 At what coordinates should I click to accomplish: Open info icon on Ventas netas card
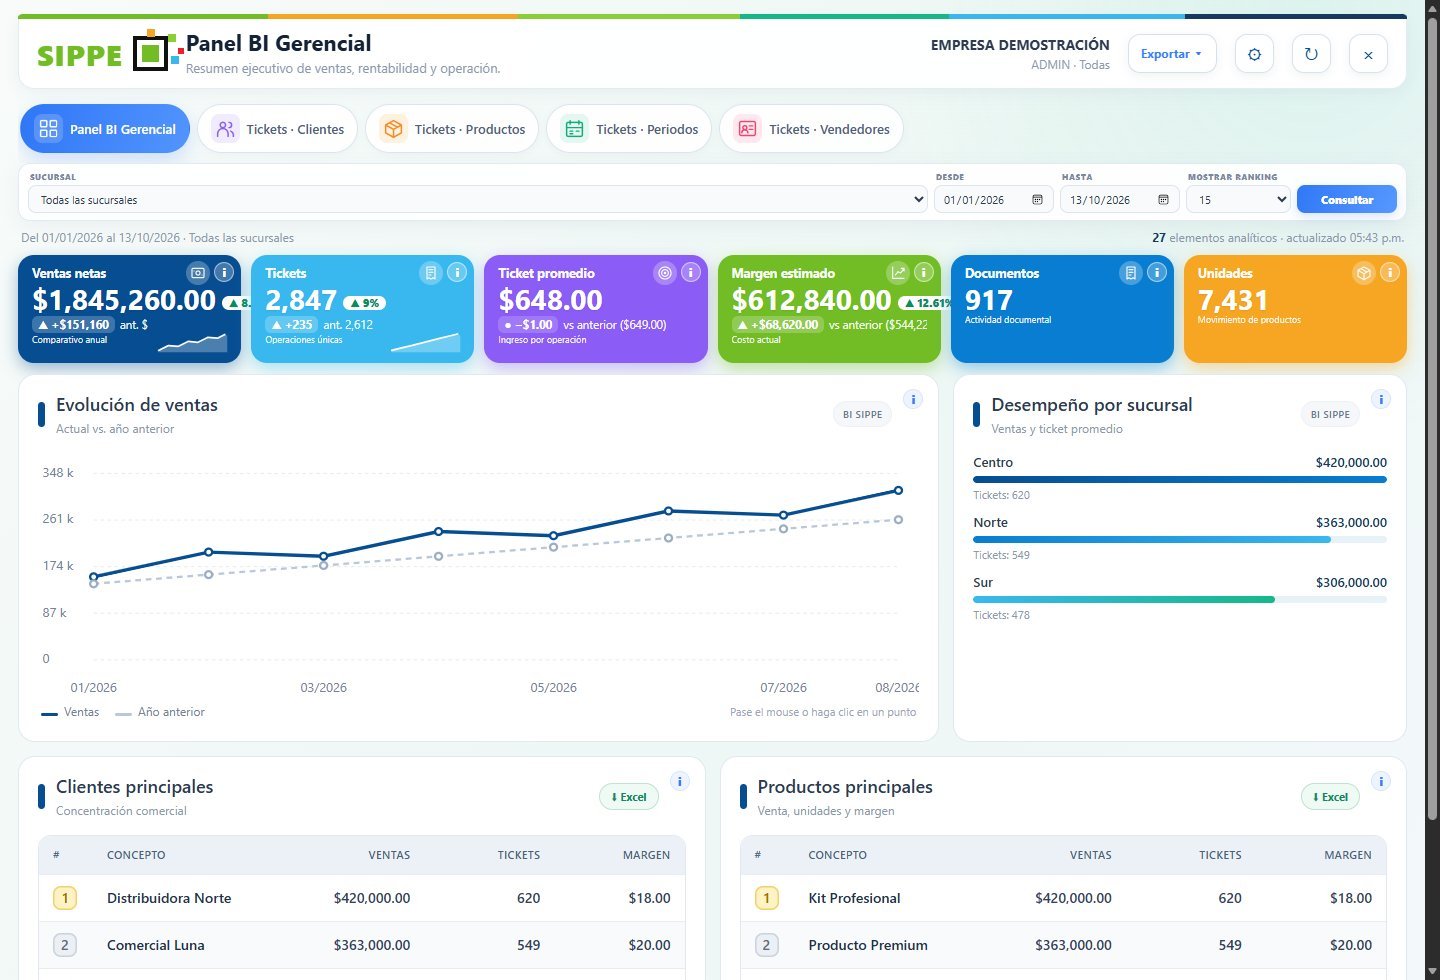pyautogui.click(x=225, y=272)
